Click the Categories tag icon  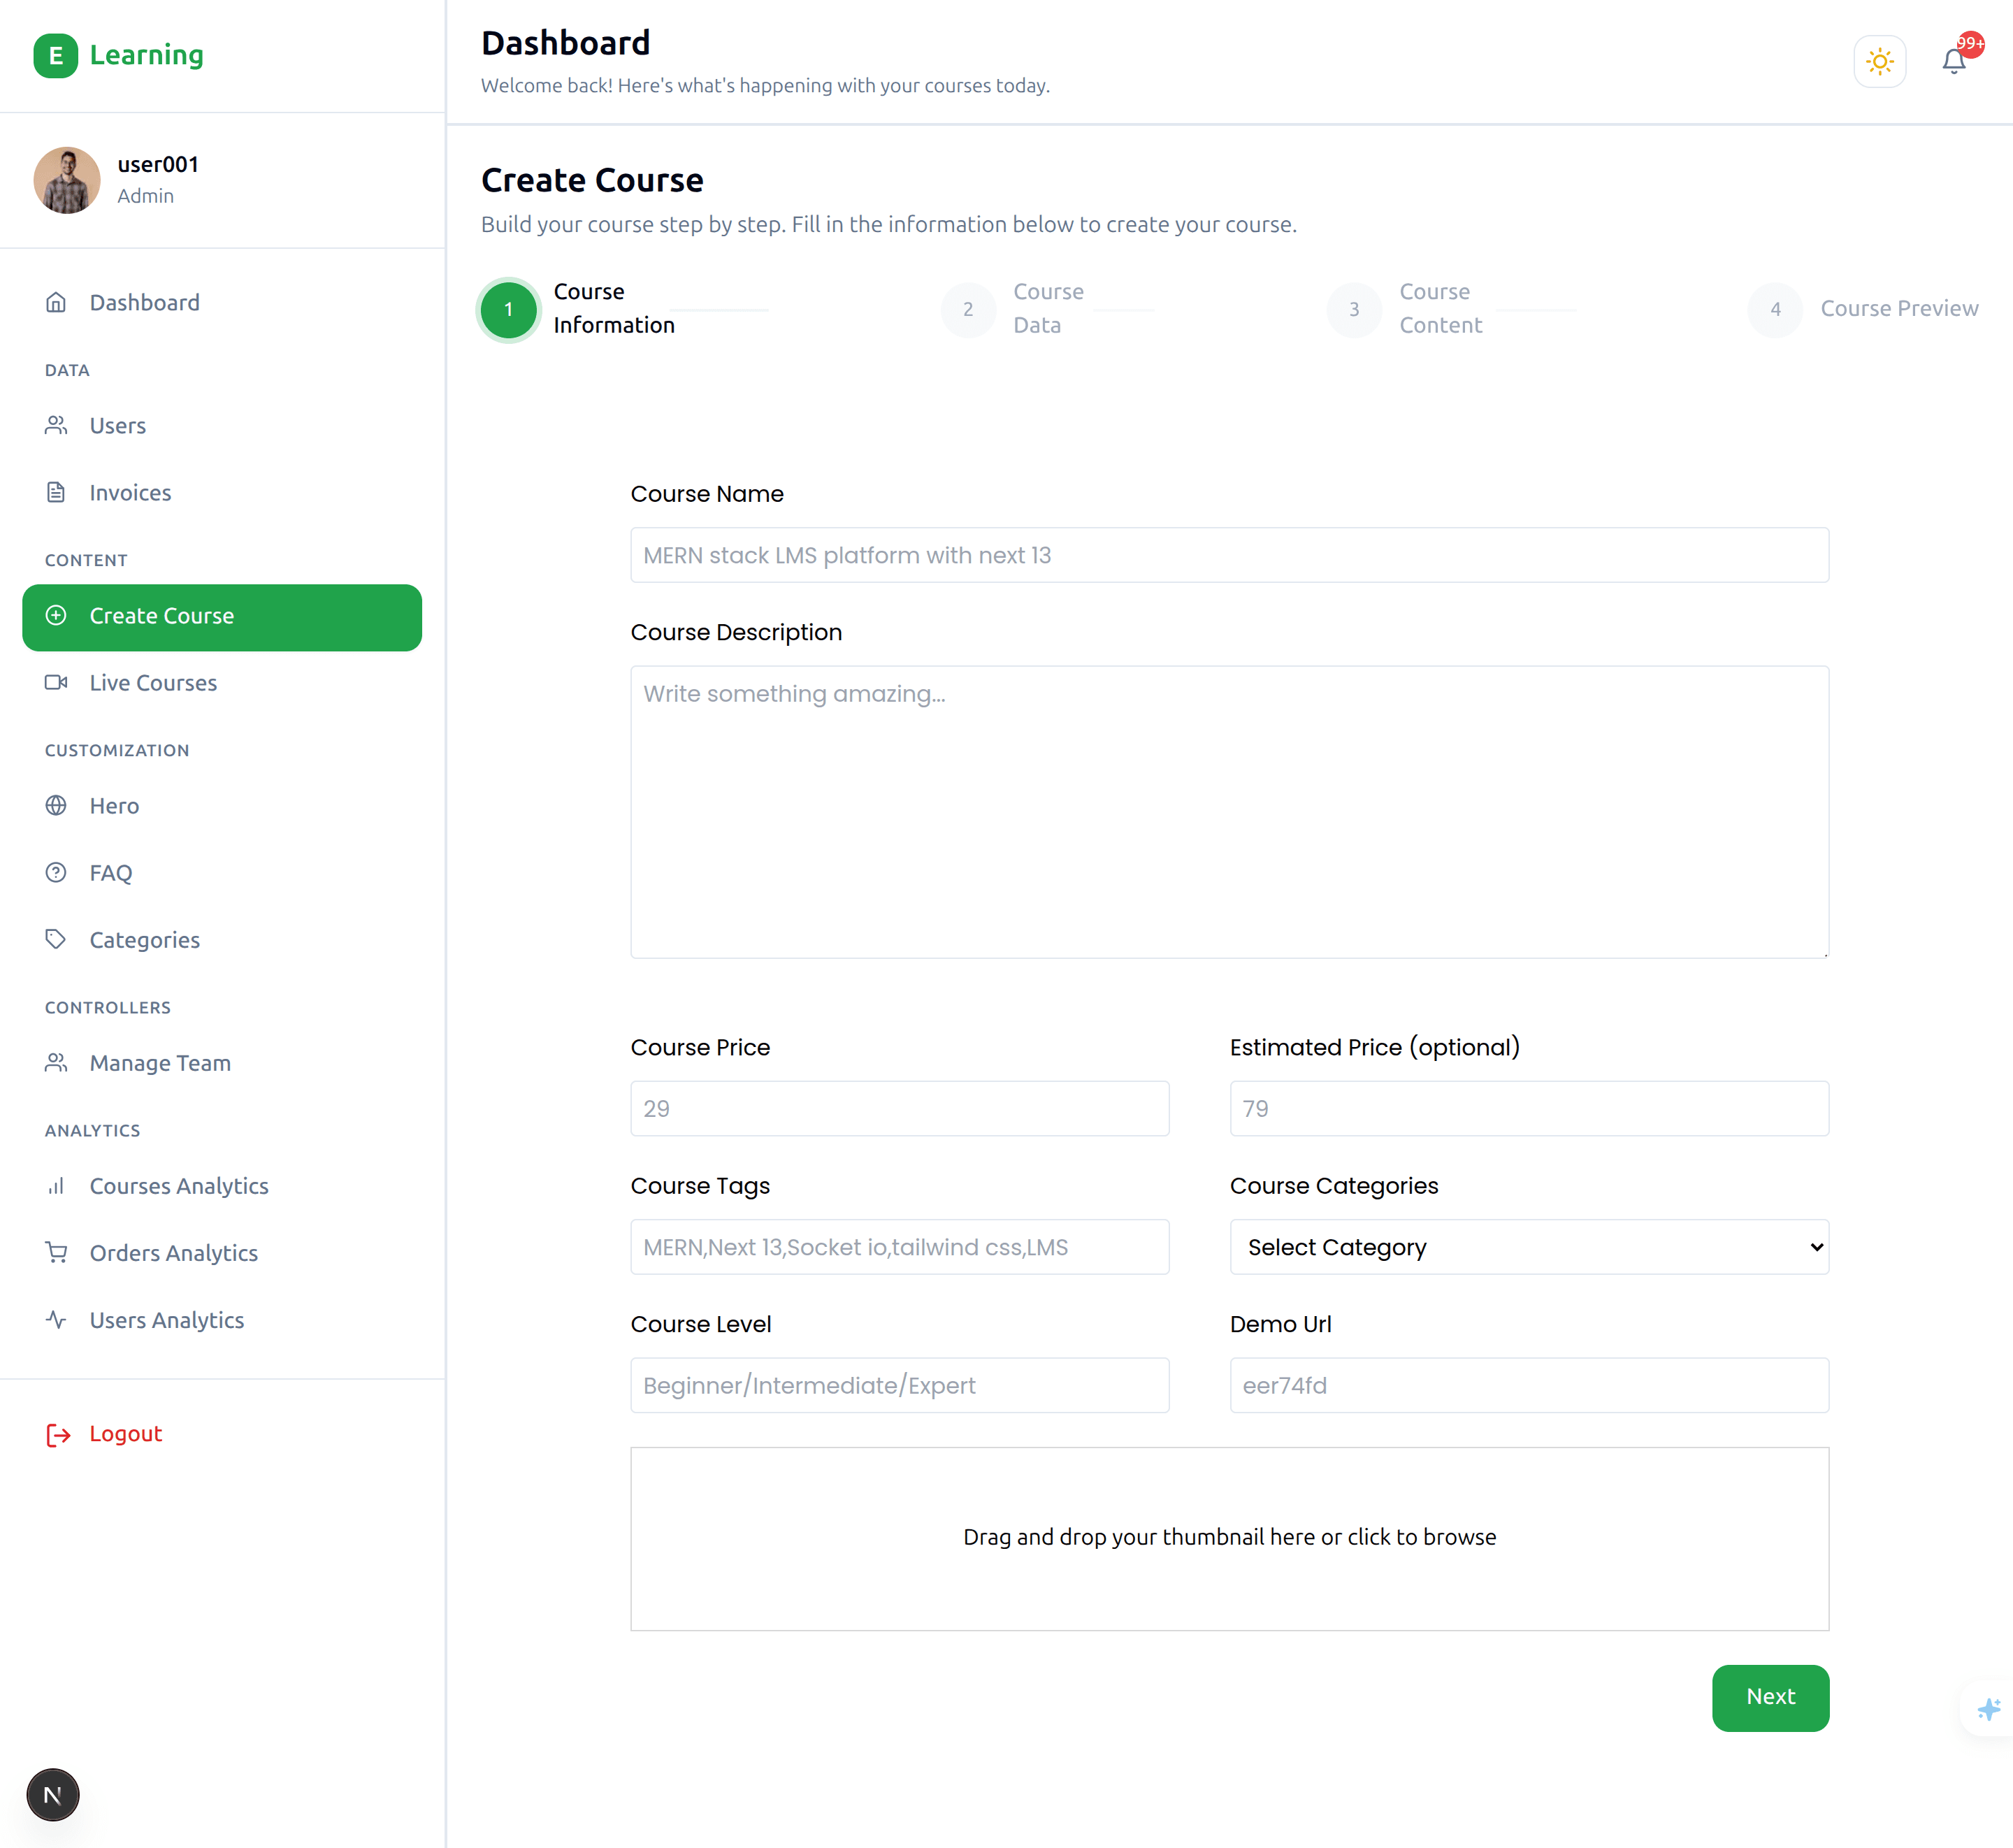pos(56,939)
